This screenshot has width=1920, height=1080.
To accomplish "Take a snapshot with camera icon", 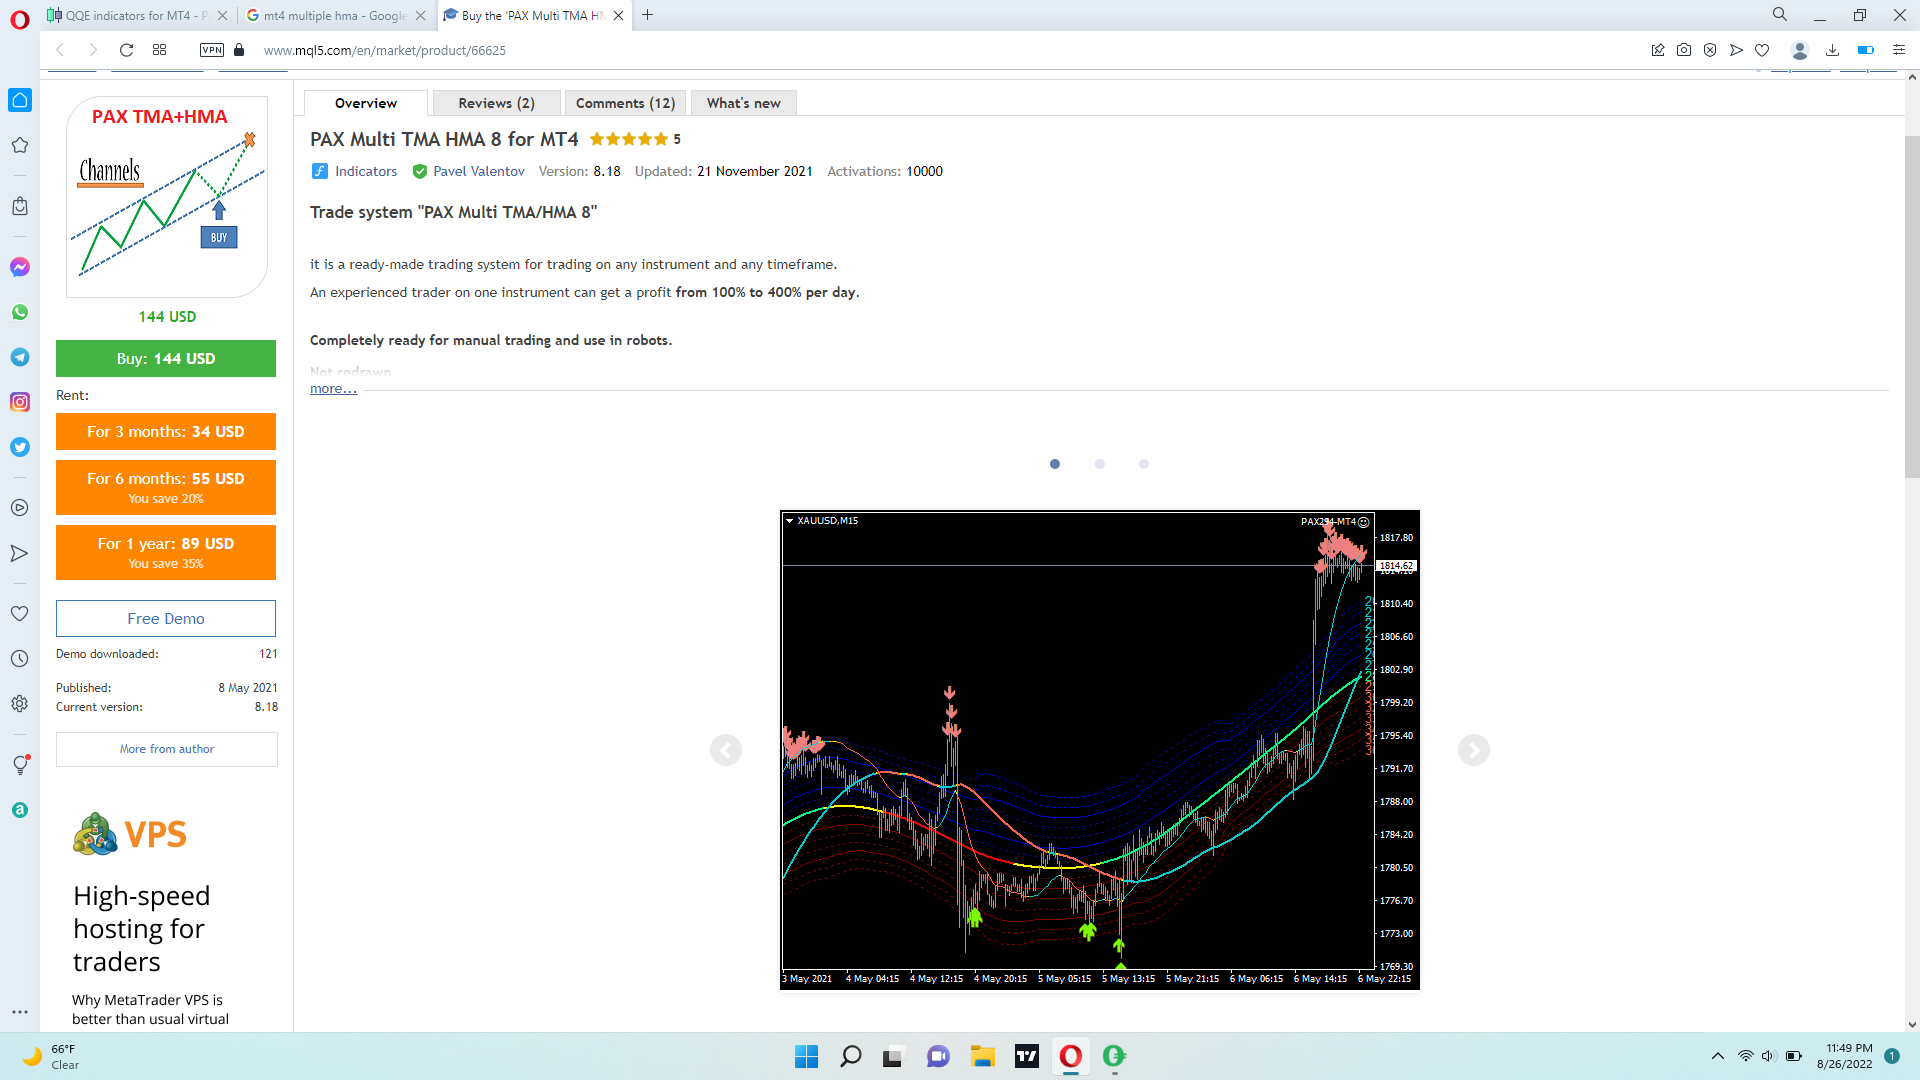I will click(1684, 50).
